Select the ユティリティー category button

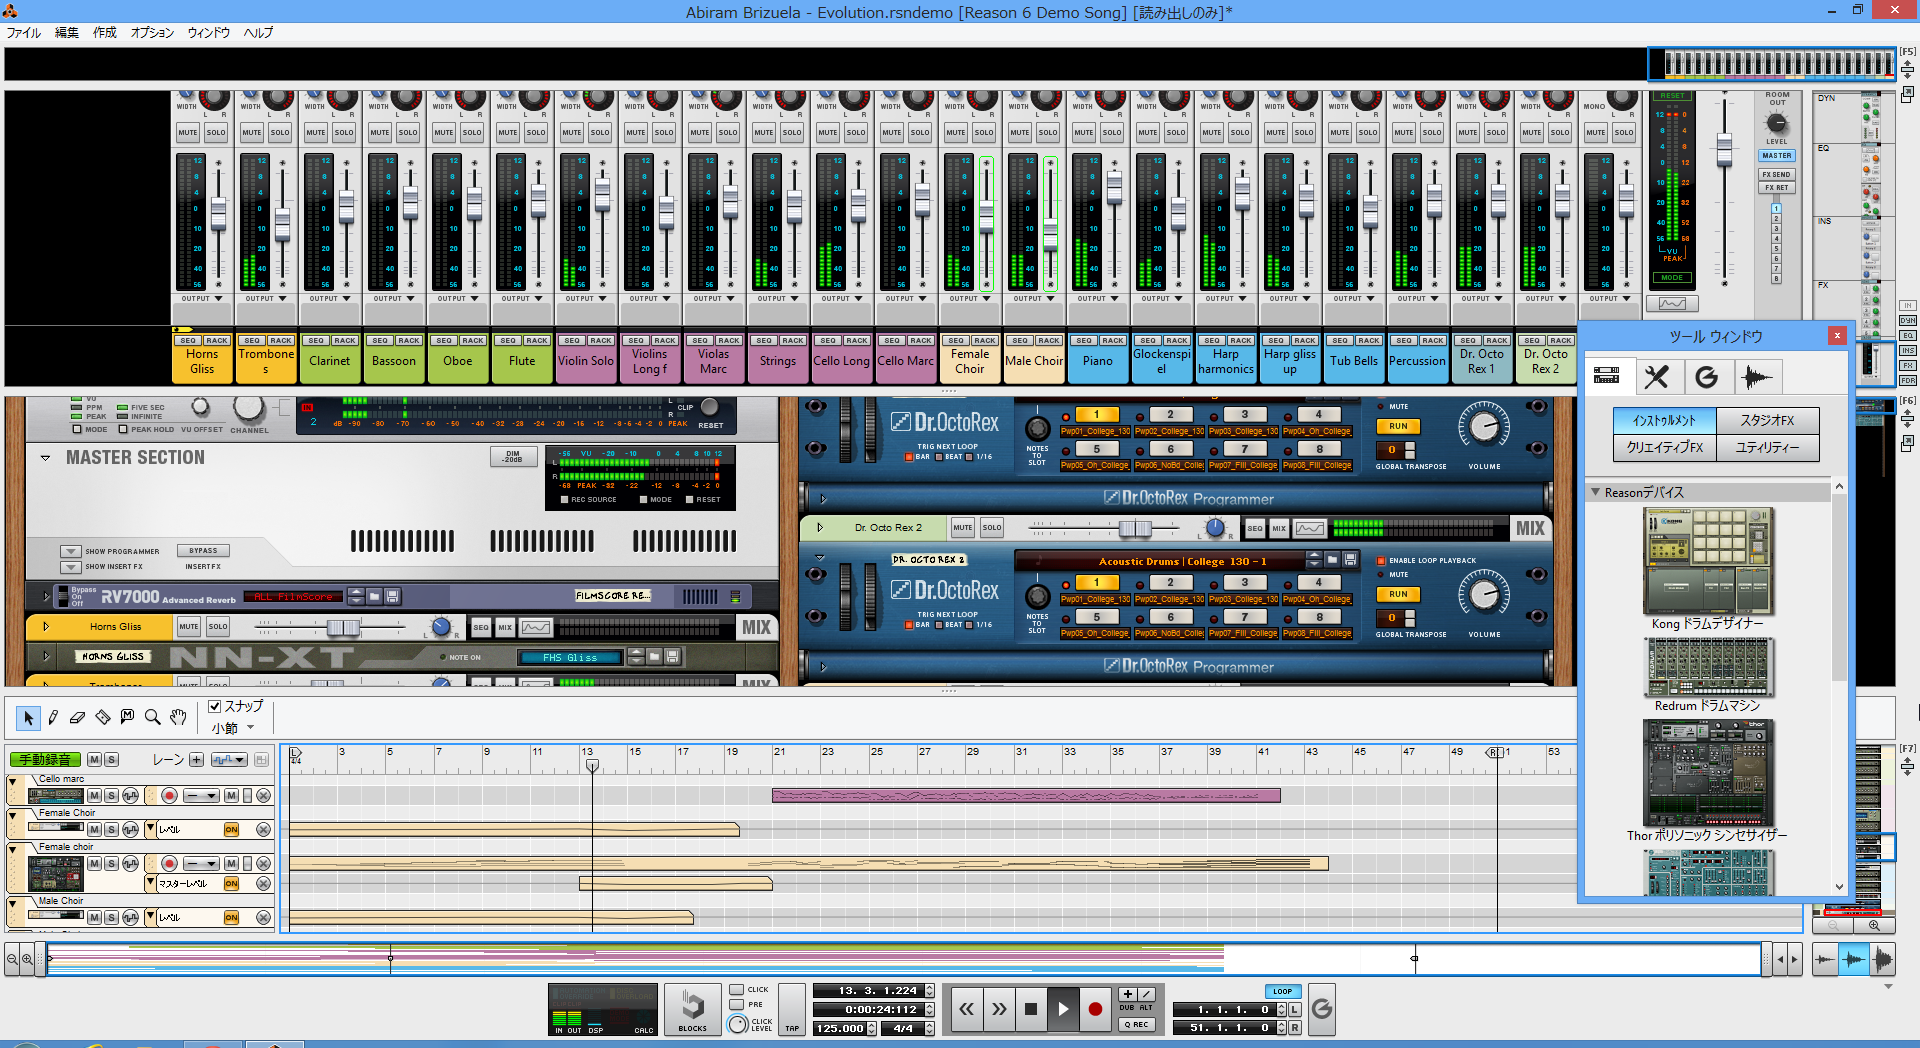coord(1767,447)
